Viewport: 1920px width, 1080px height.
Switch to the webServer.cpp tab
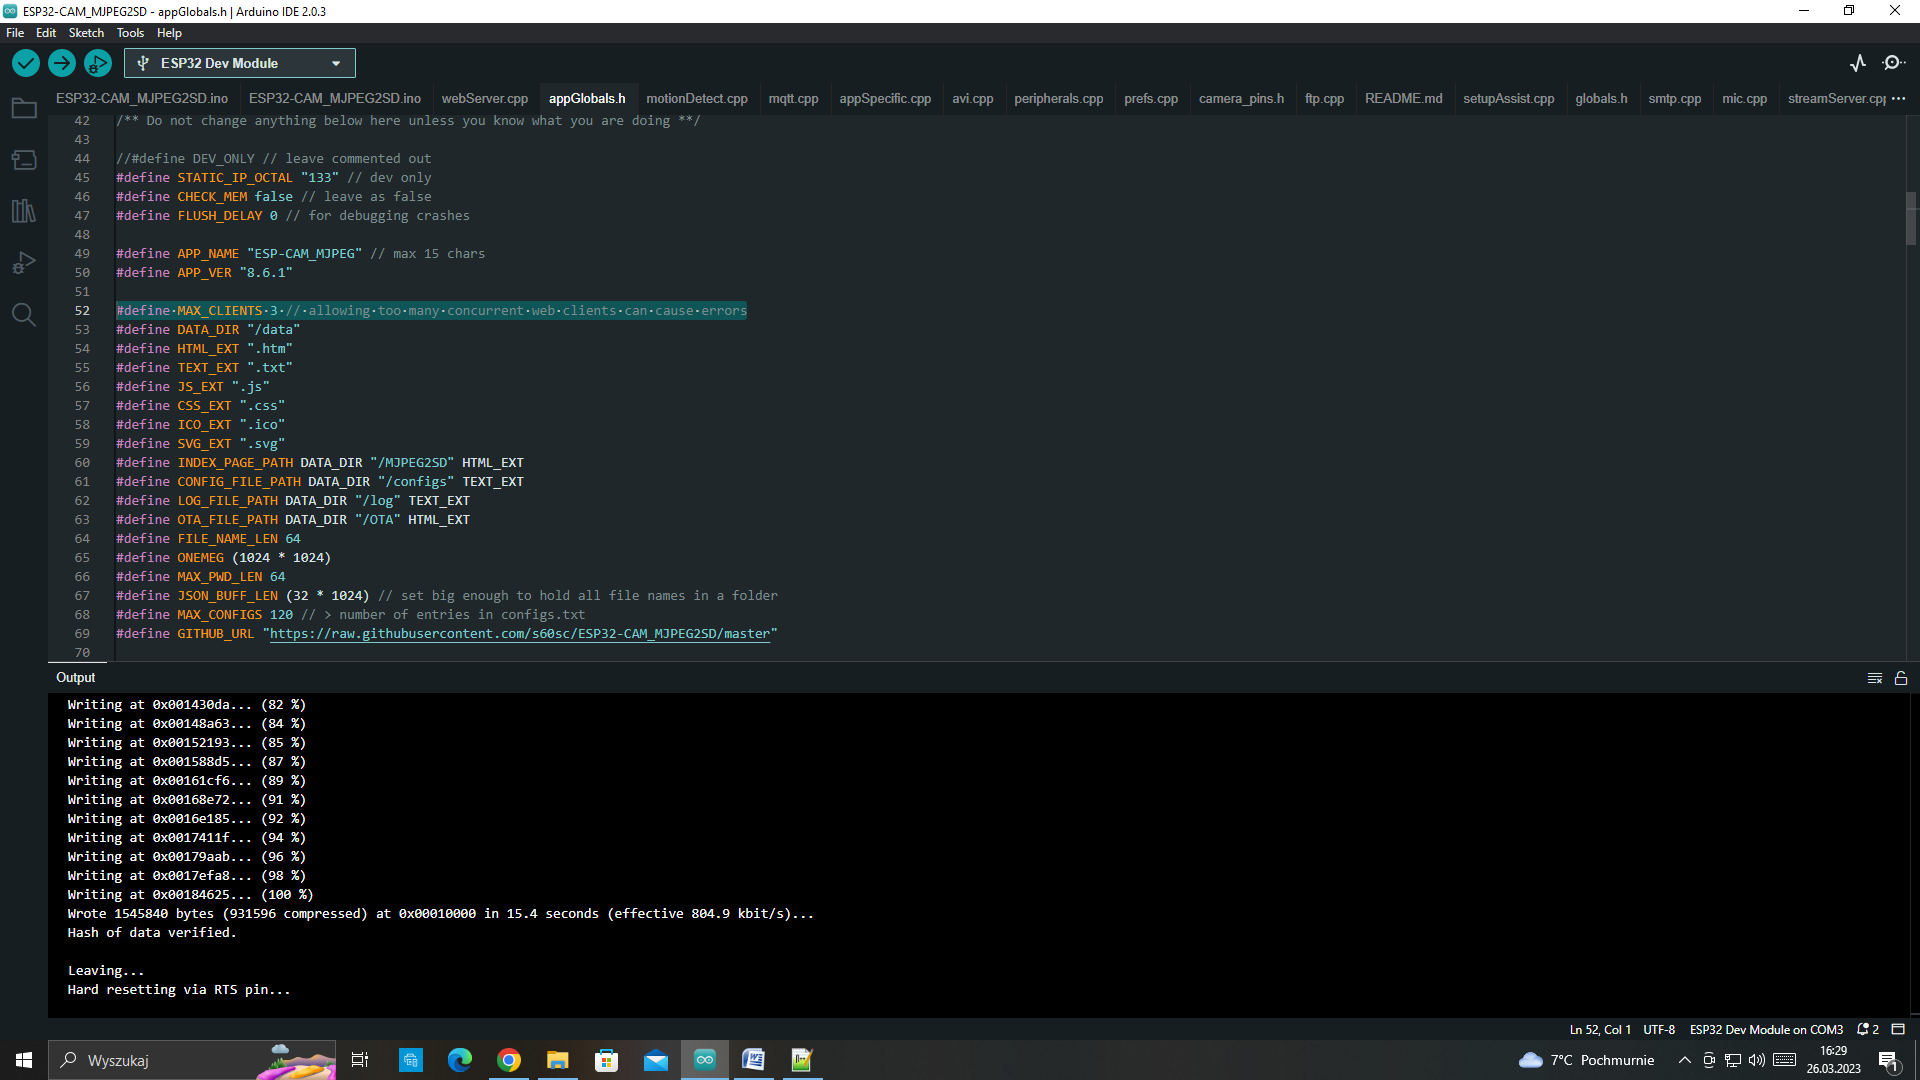tap(484, 98)
